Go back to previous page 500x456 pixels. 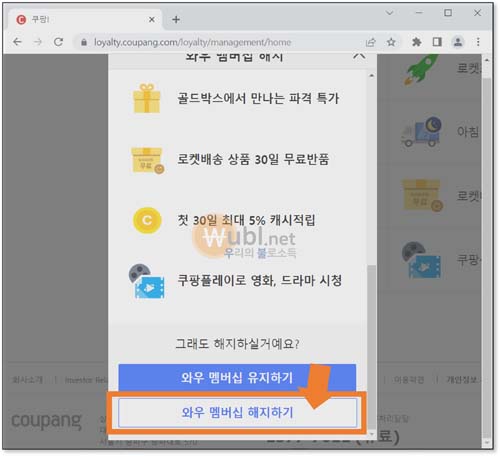pyautogui.click(x=17, y=42)
